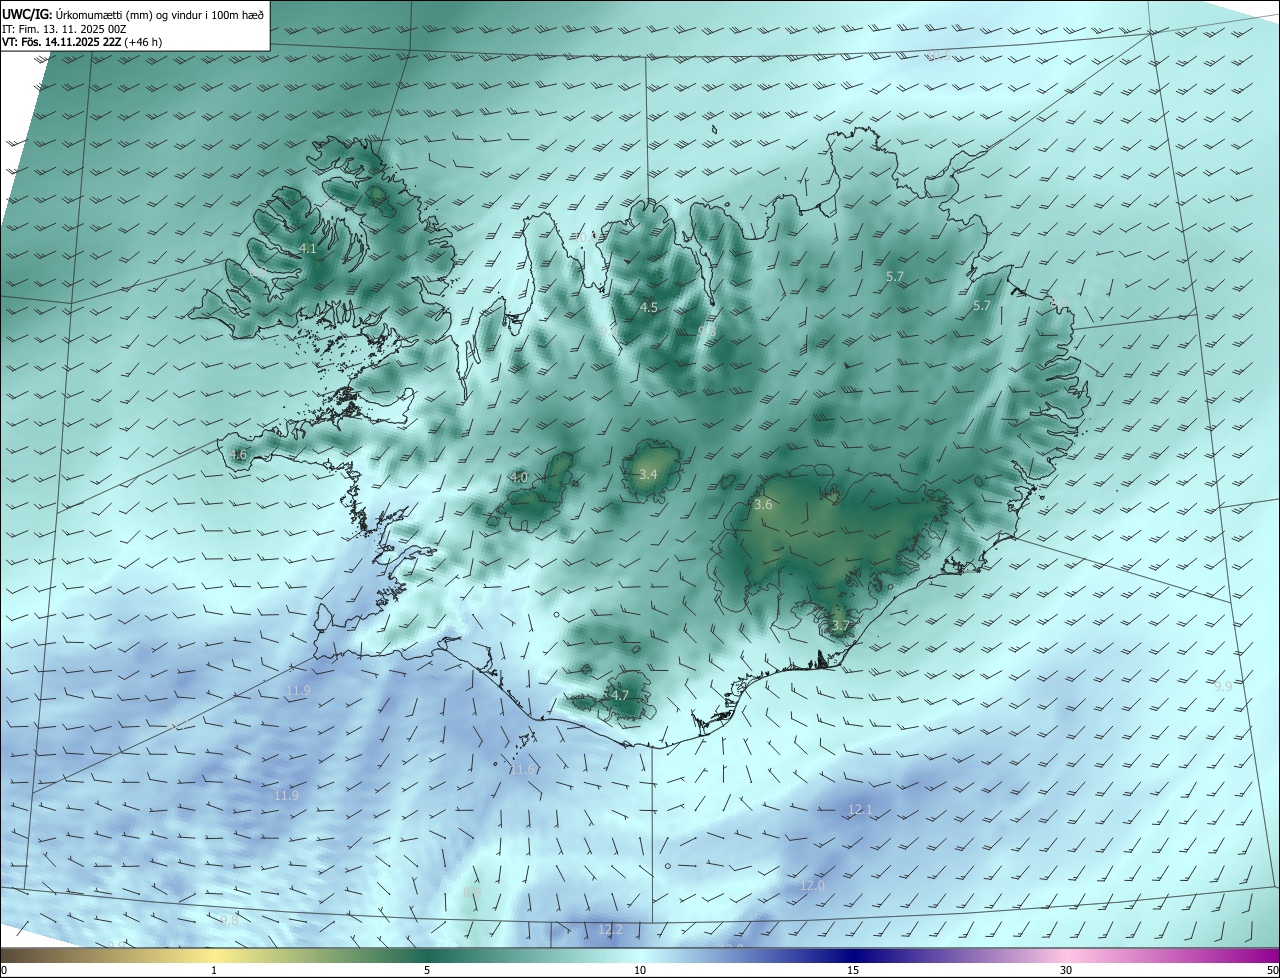This screenshot has height=978, width=1280.
Task: Click the 0 label on the color scale
Action: tap(4, 971)
